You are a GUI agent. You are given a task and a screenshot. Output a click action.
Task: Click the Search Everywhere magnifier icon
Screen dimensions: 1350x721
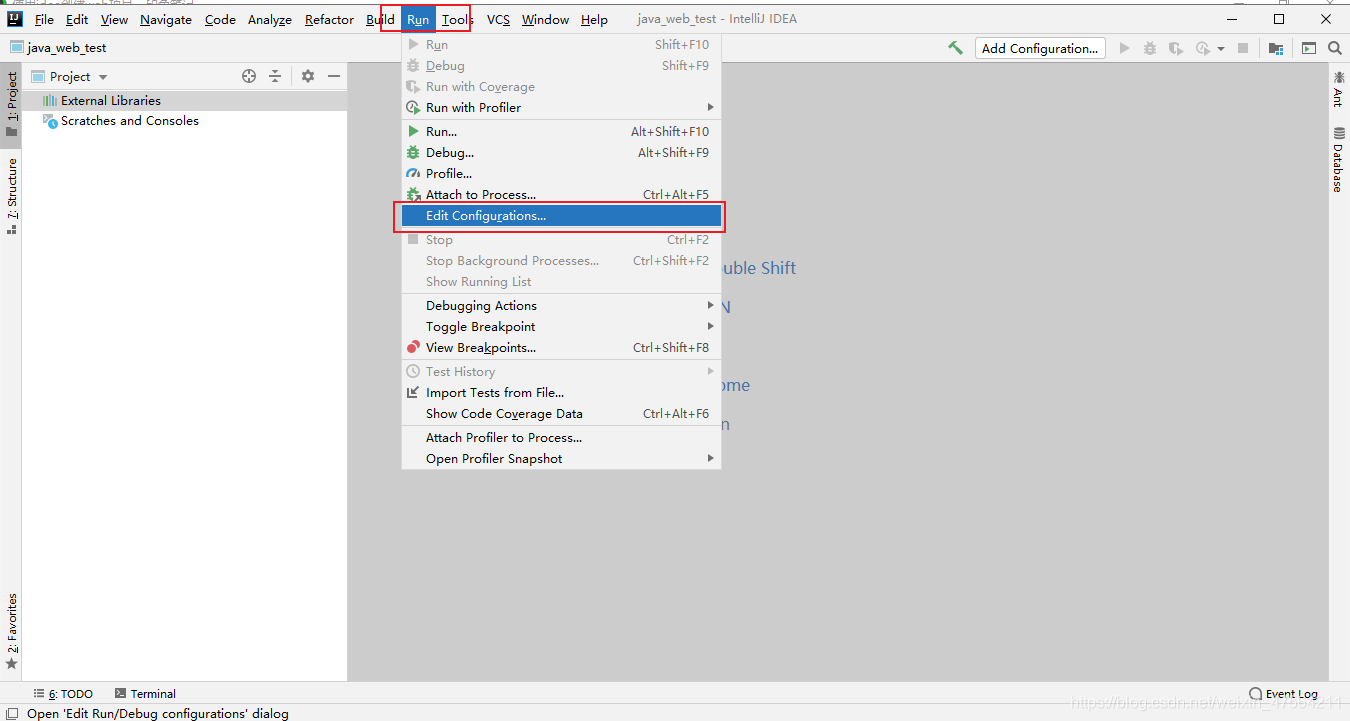pos(1335,48)
